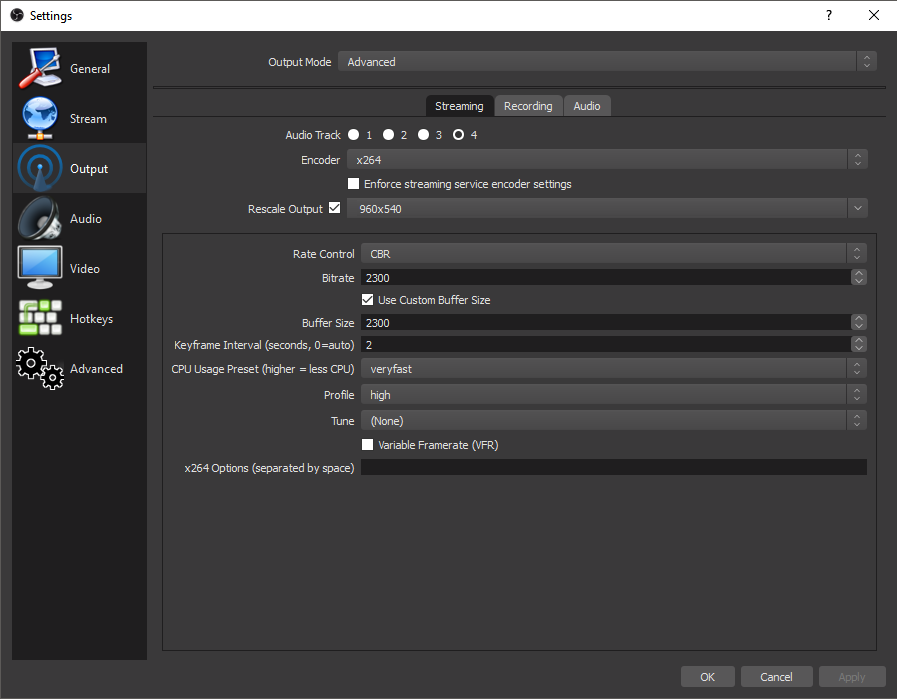This screenshot has width=897, height=699.
Task: Select Audio Track 1
Action: click(354, 134)
